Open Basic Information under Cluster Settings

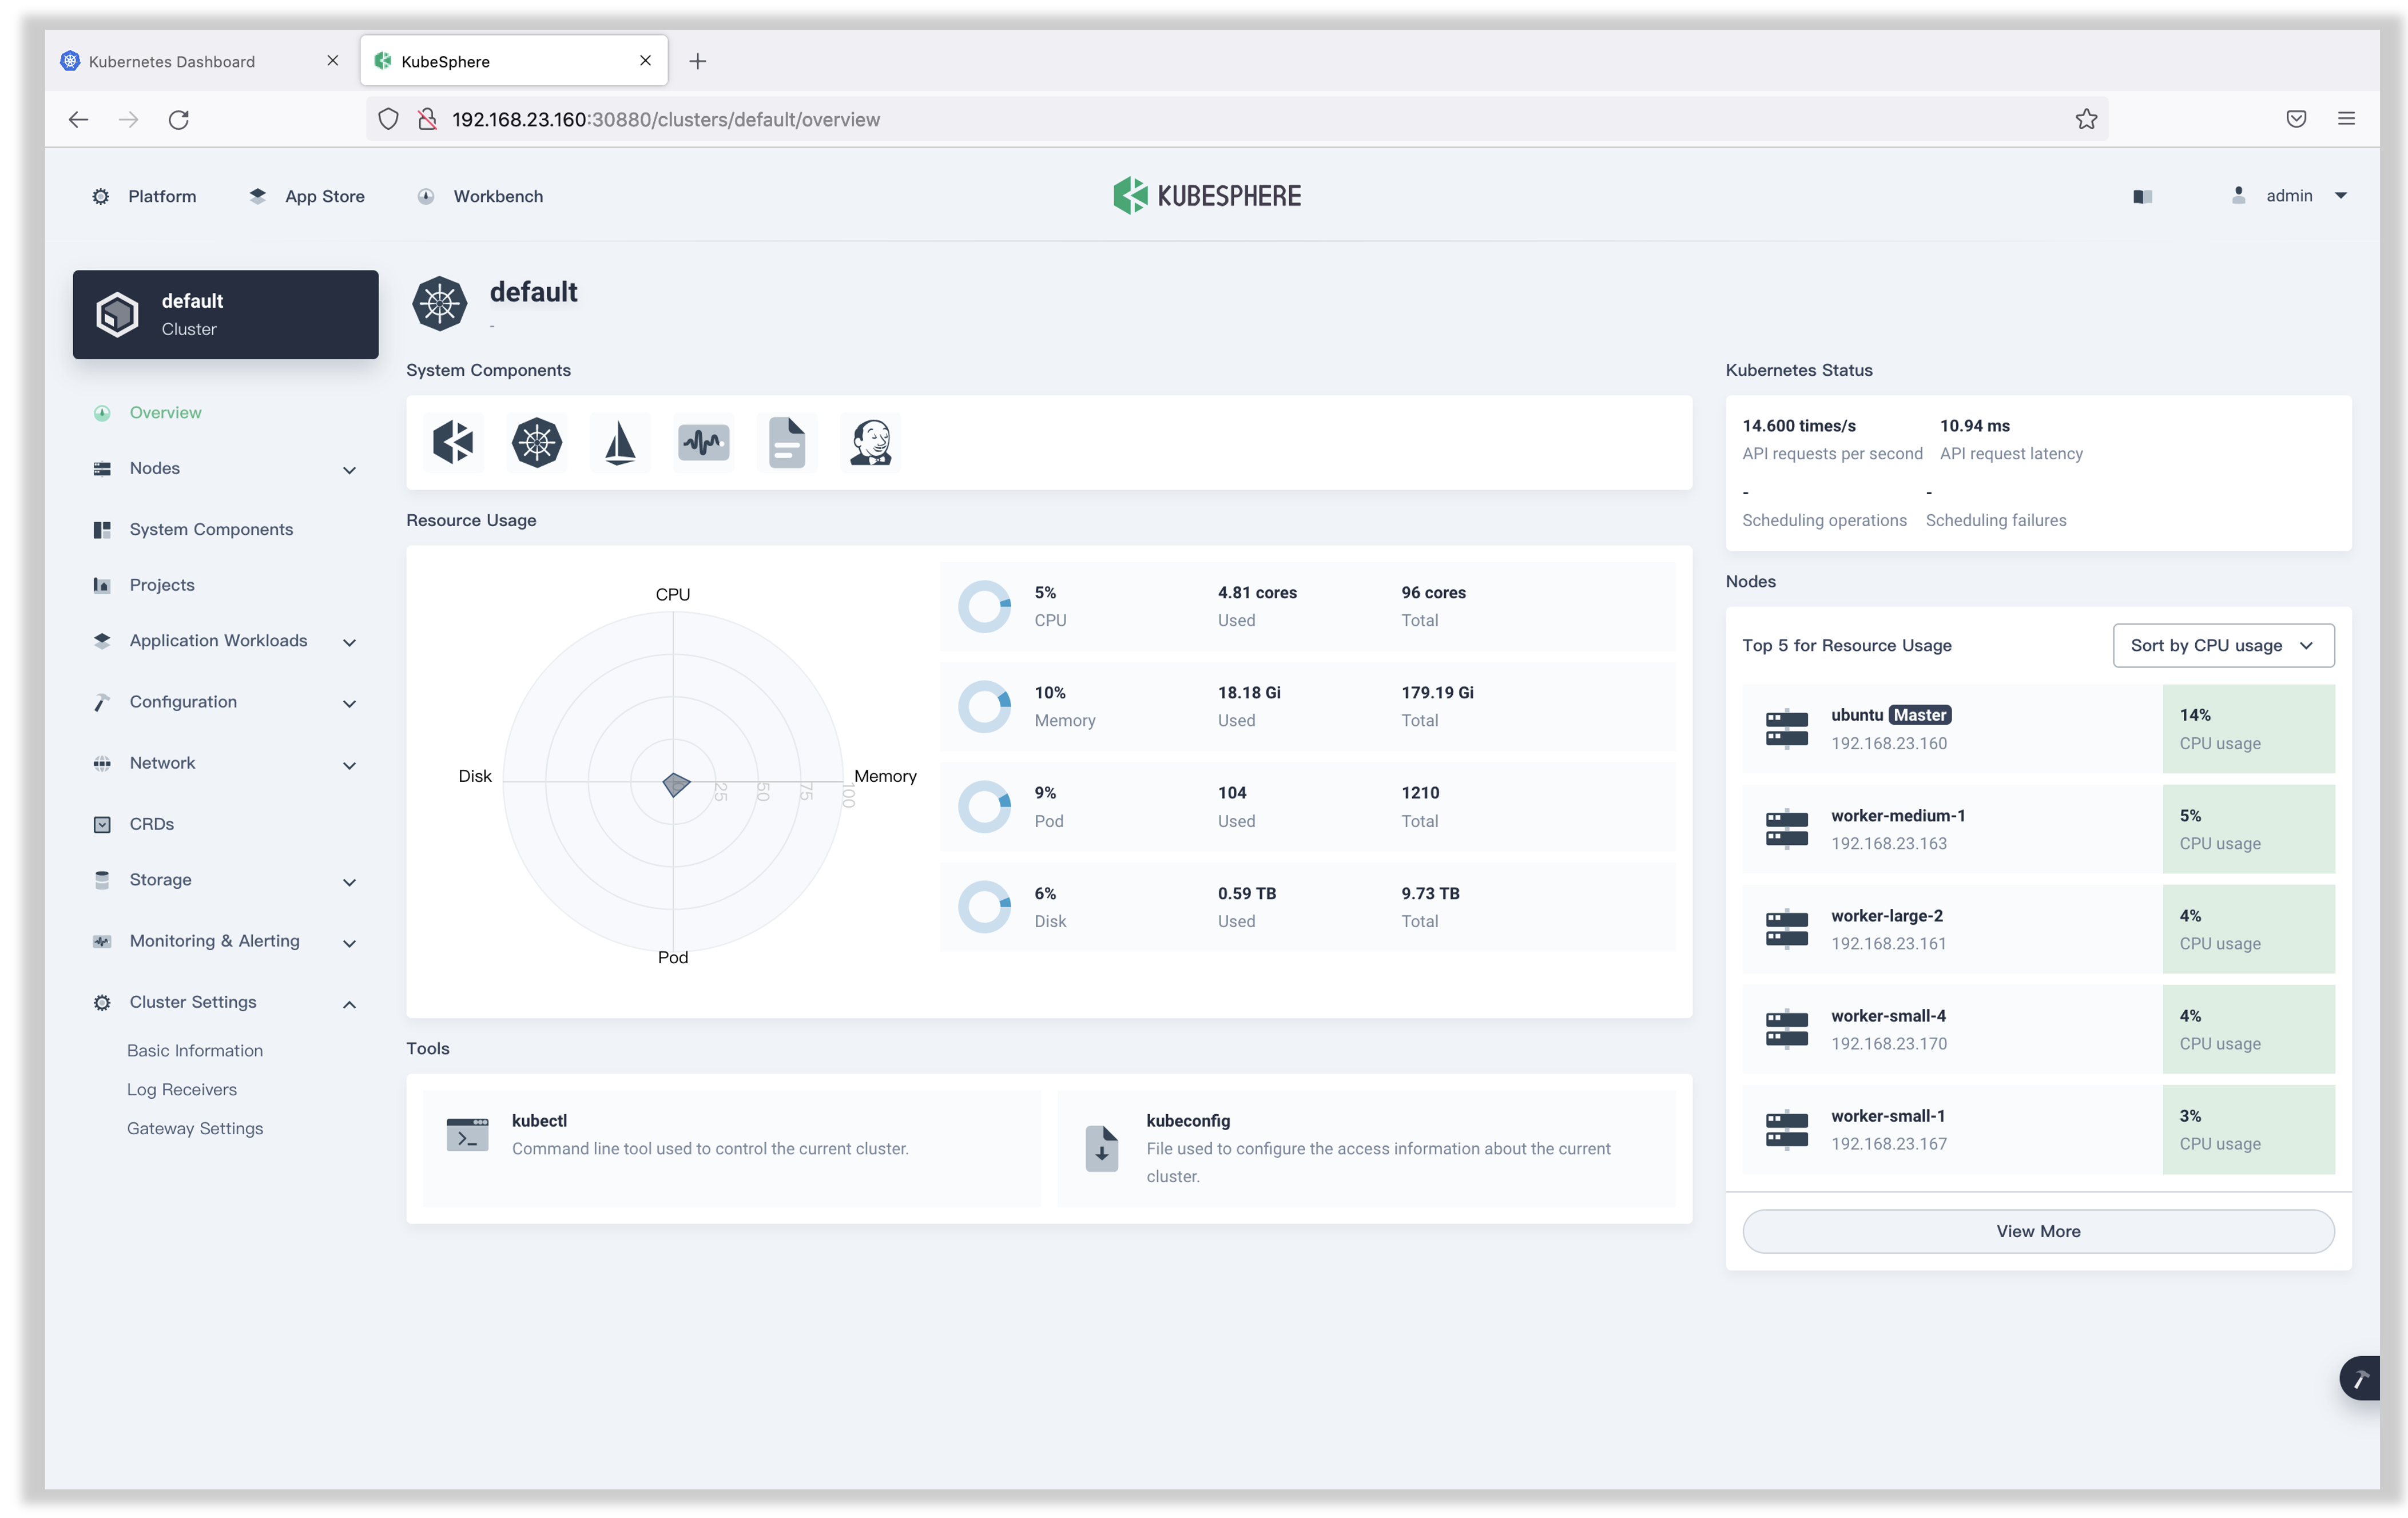point(195,1051)
